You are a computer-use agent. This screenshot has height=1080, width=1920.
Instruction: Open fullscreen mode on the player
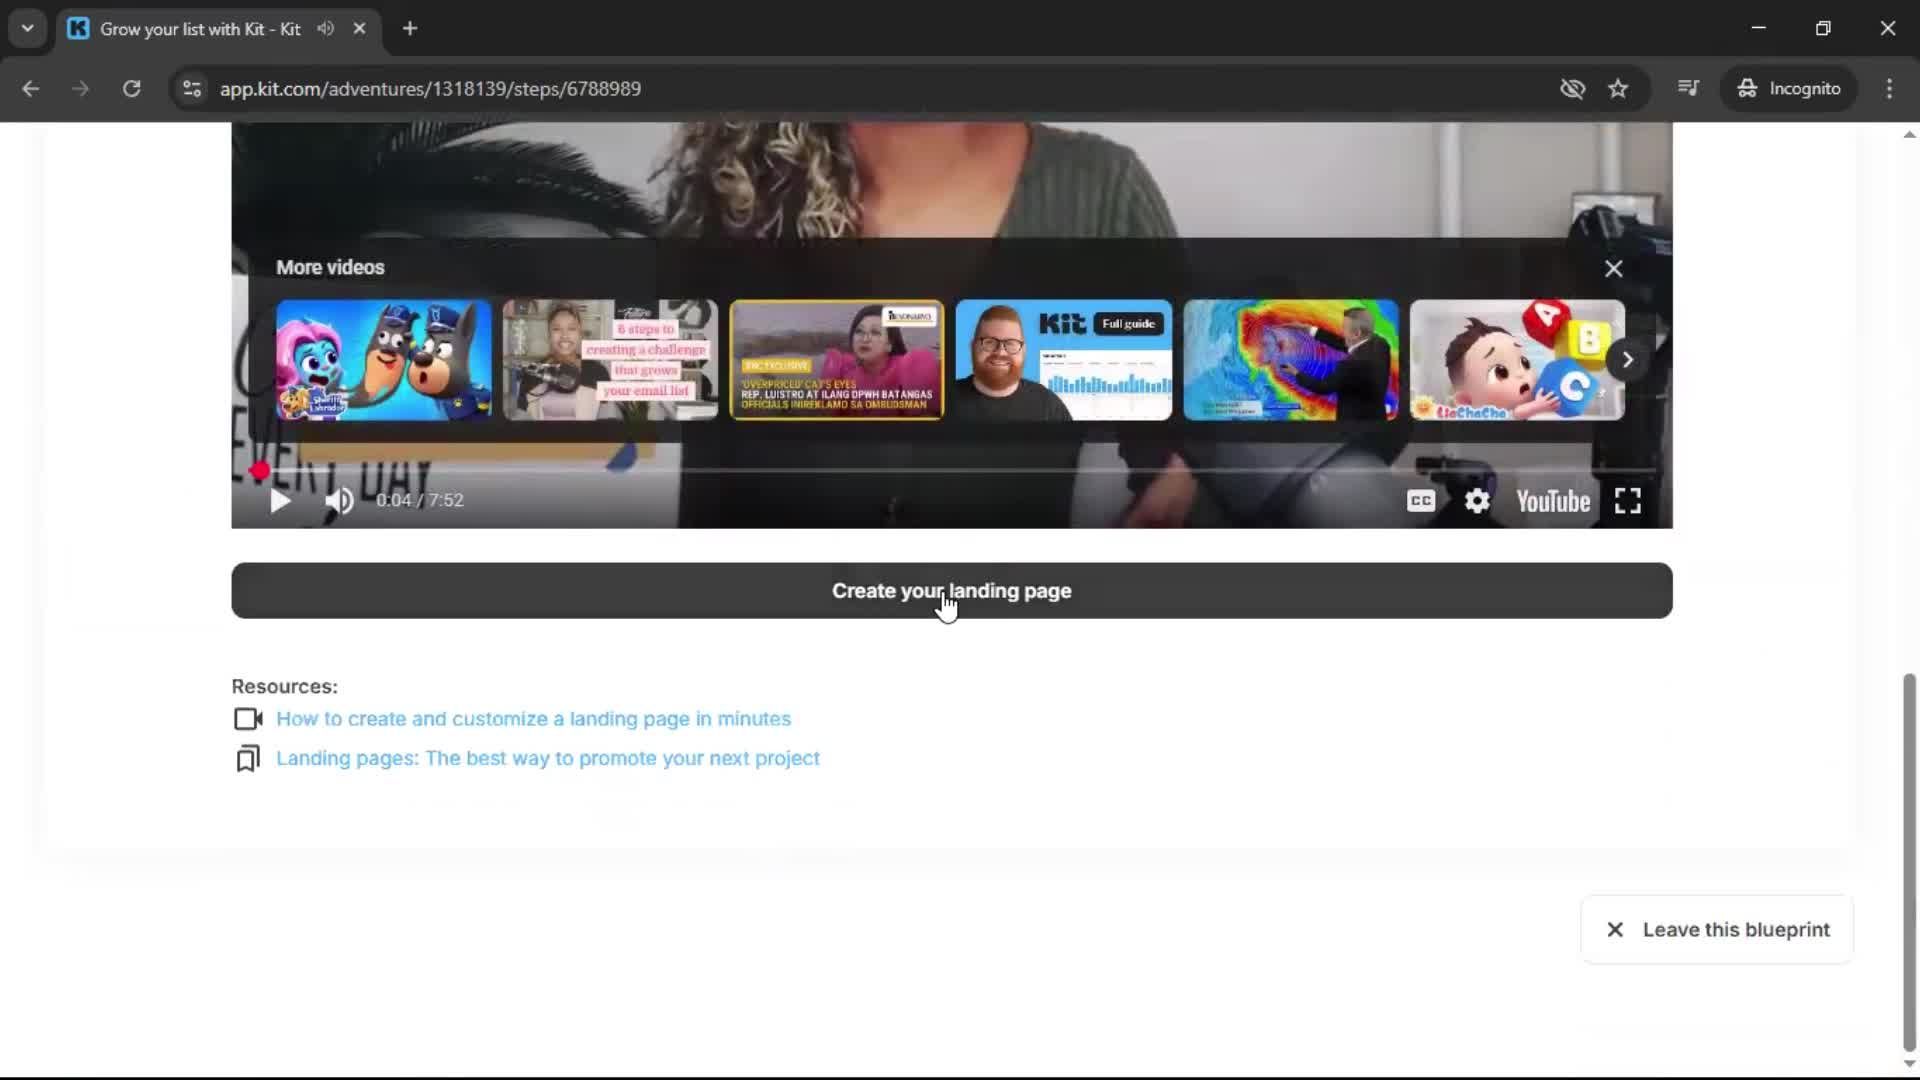pyautogui.click(x=1627, y=501)
